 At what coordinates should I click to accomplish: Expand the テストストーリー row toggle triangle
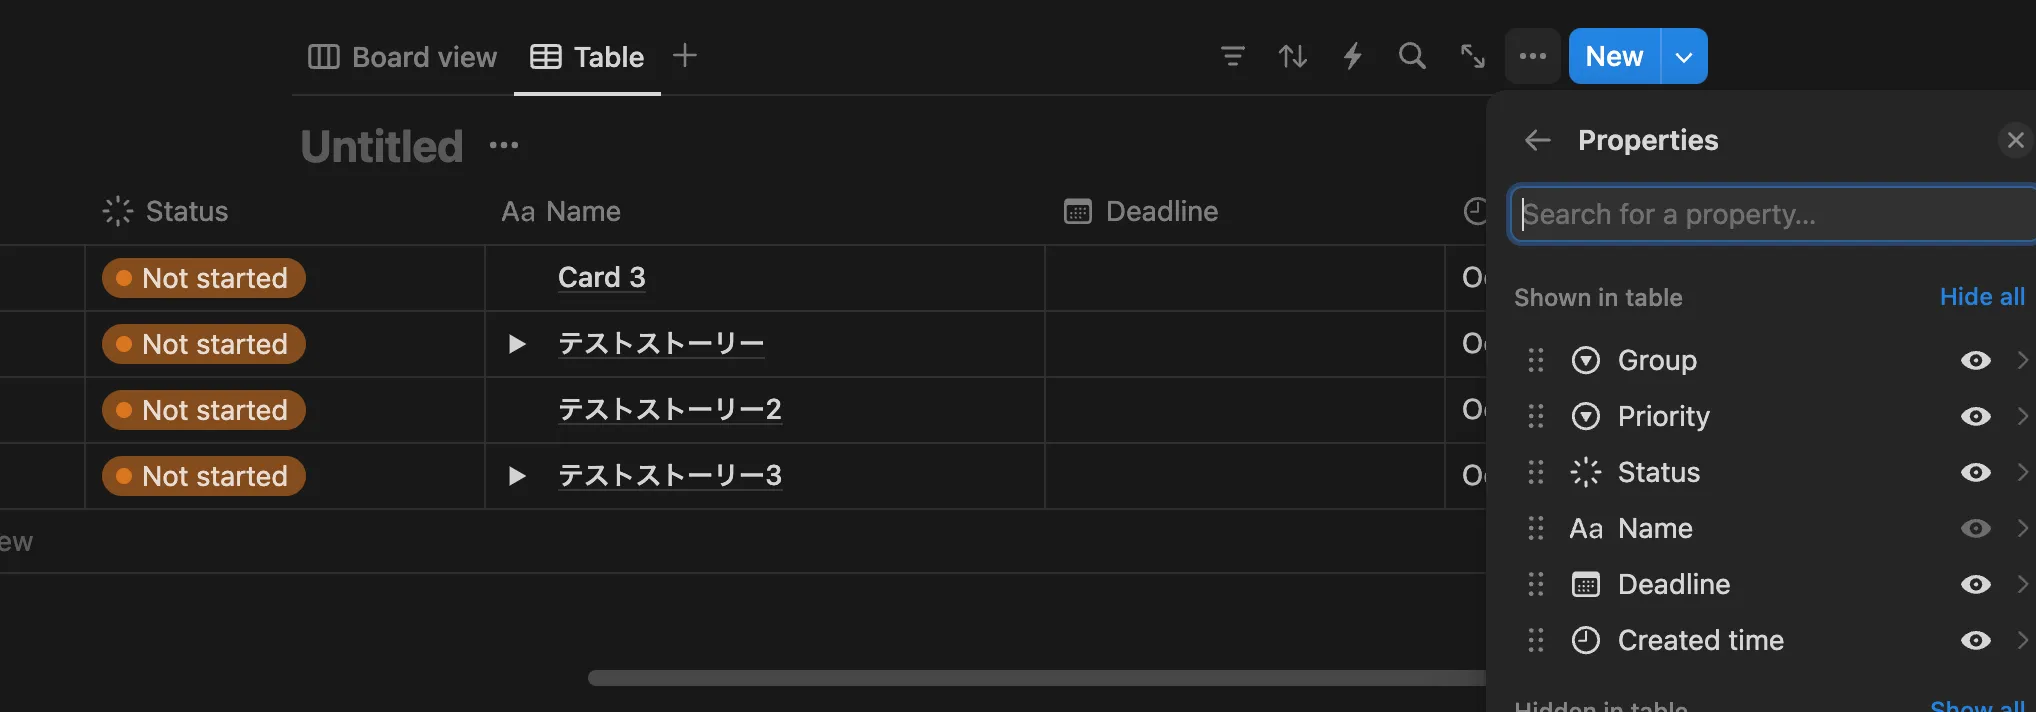517,344
